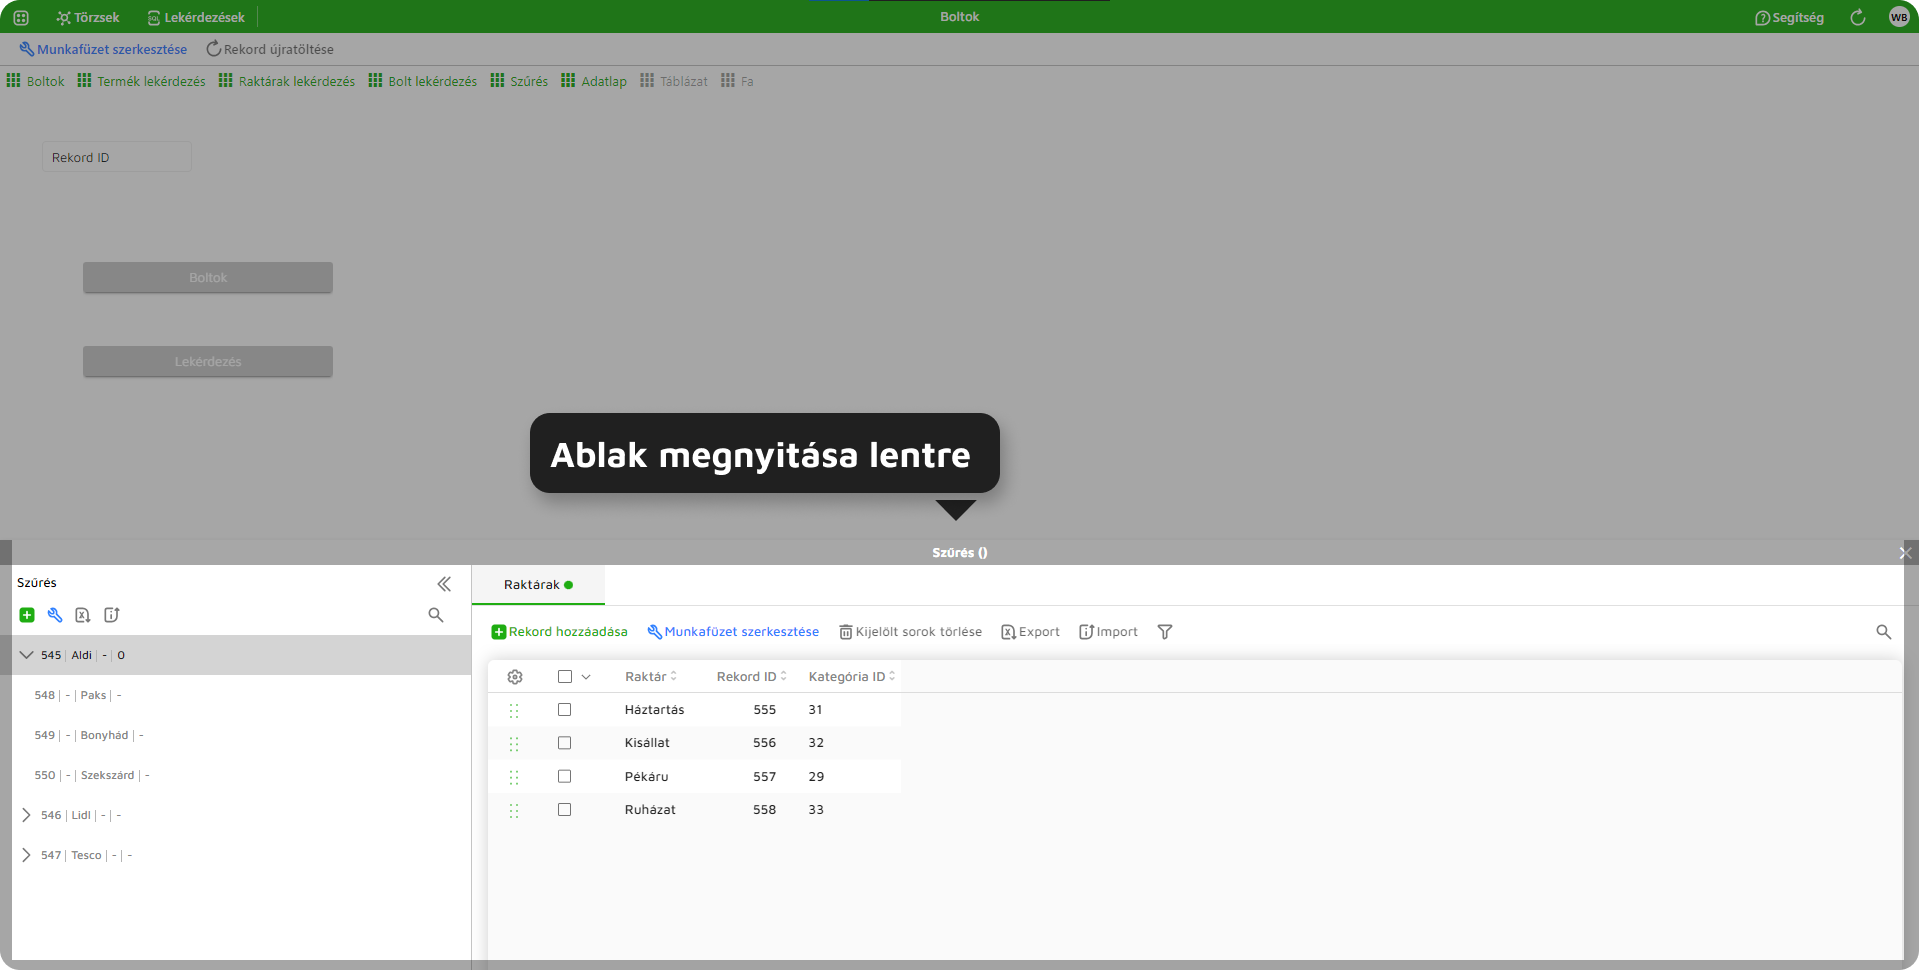This screenshot has width=1919, height=970.
Task: Click the Ruházat cell
Action: coord(650,810)
